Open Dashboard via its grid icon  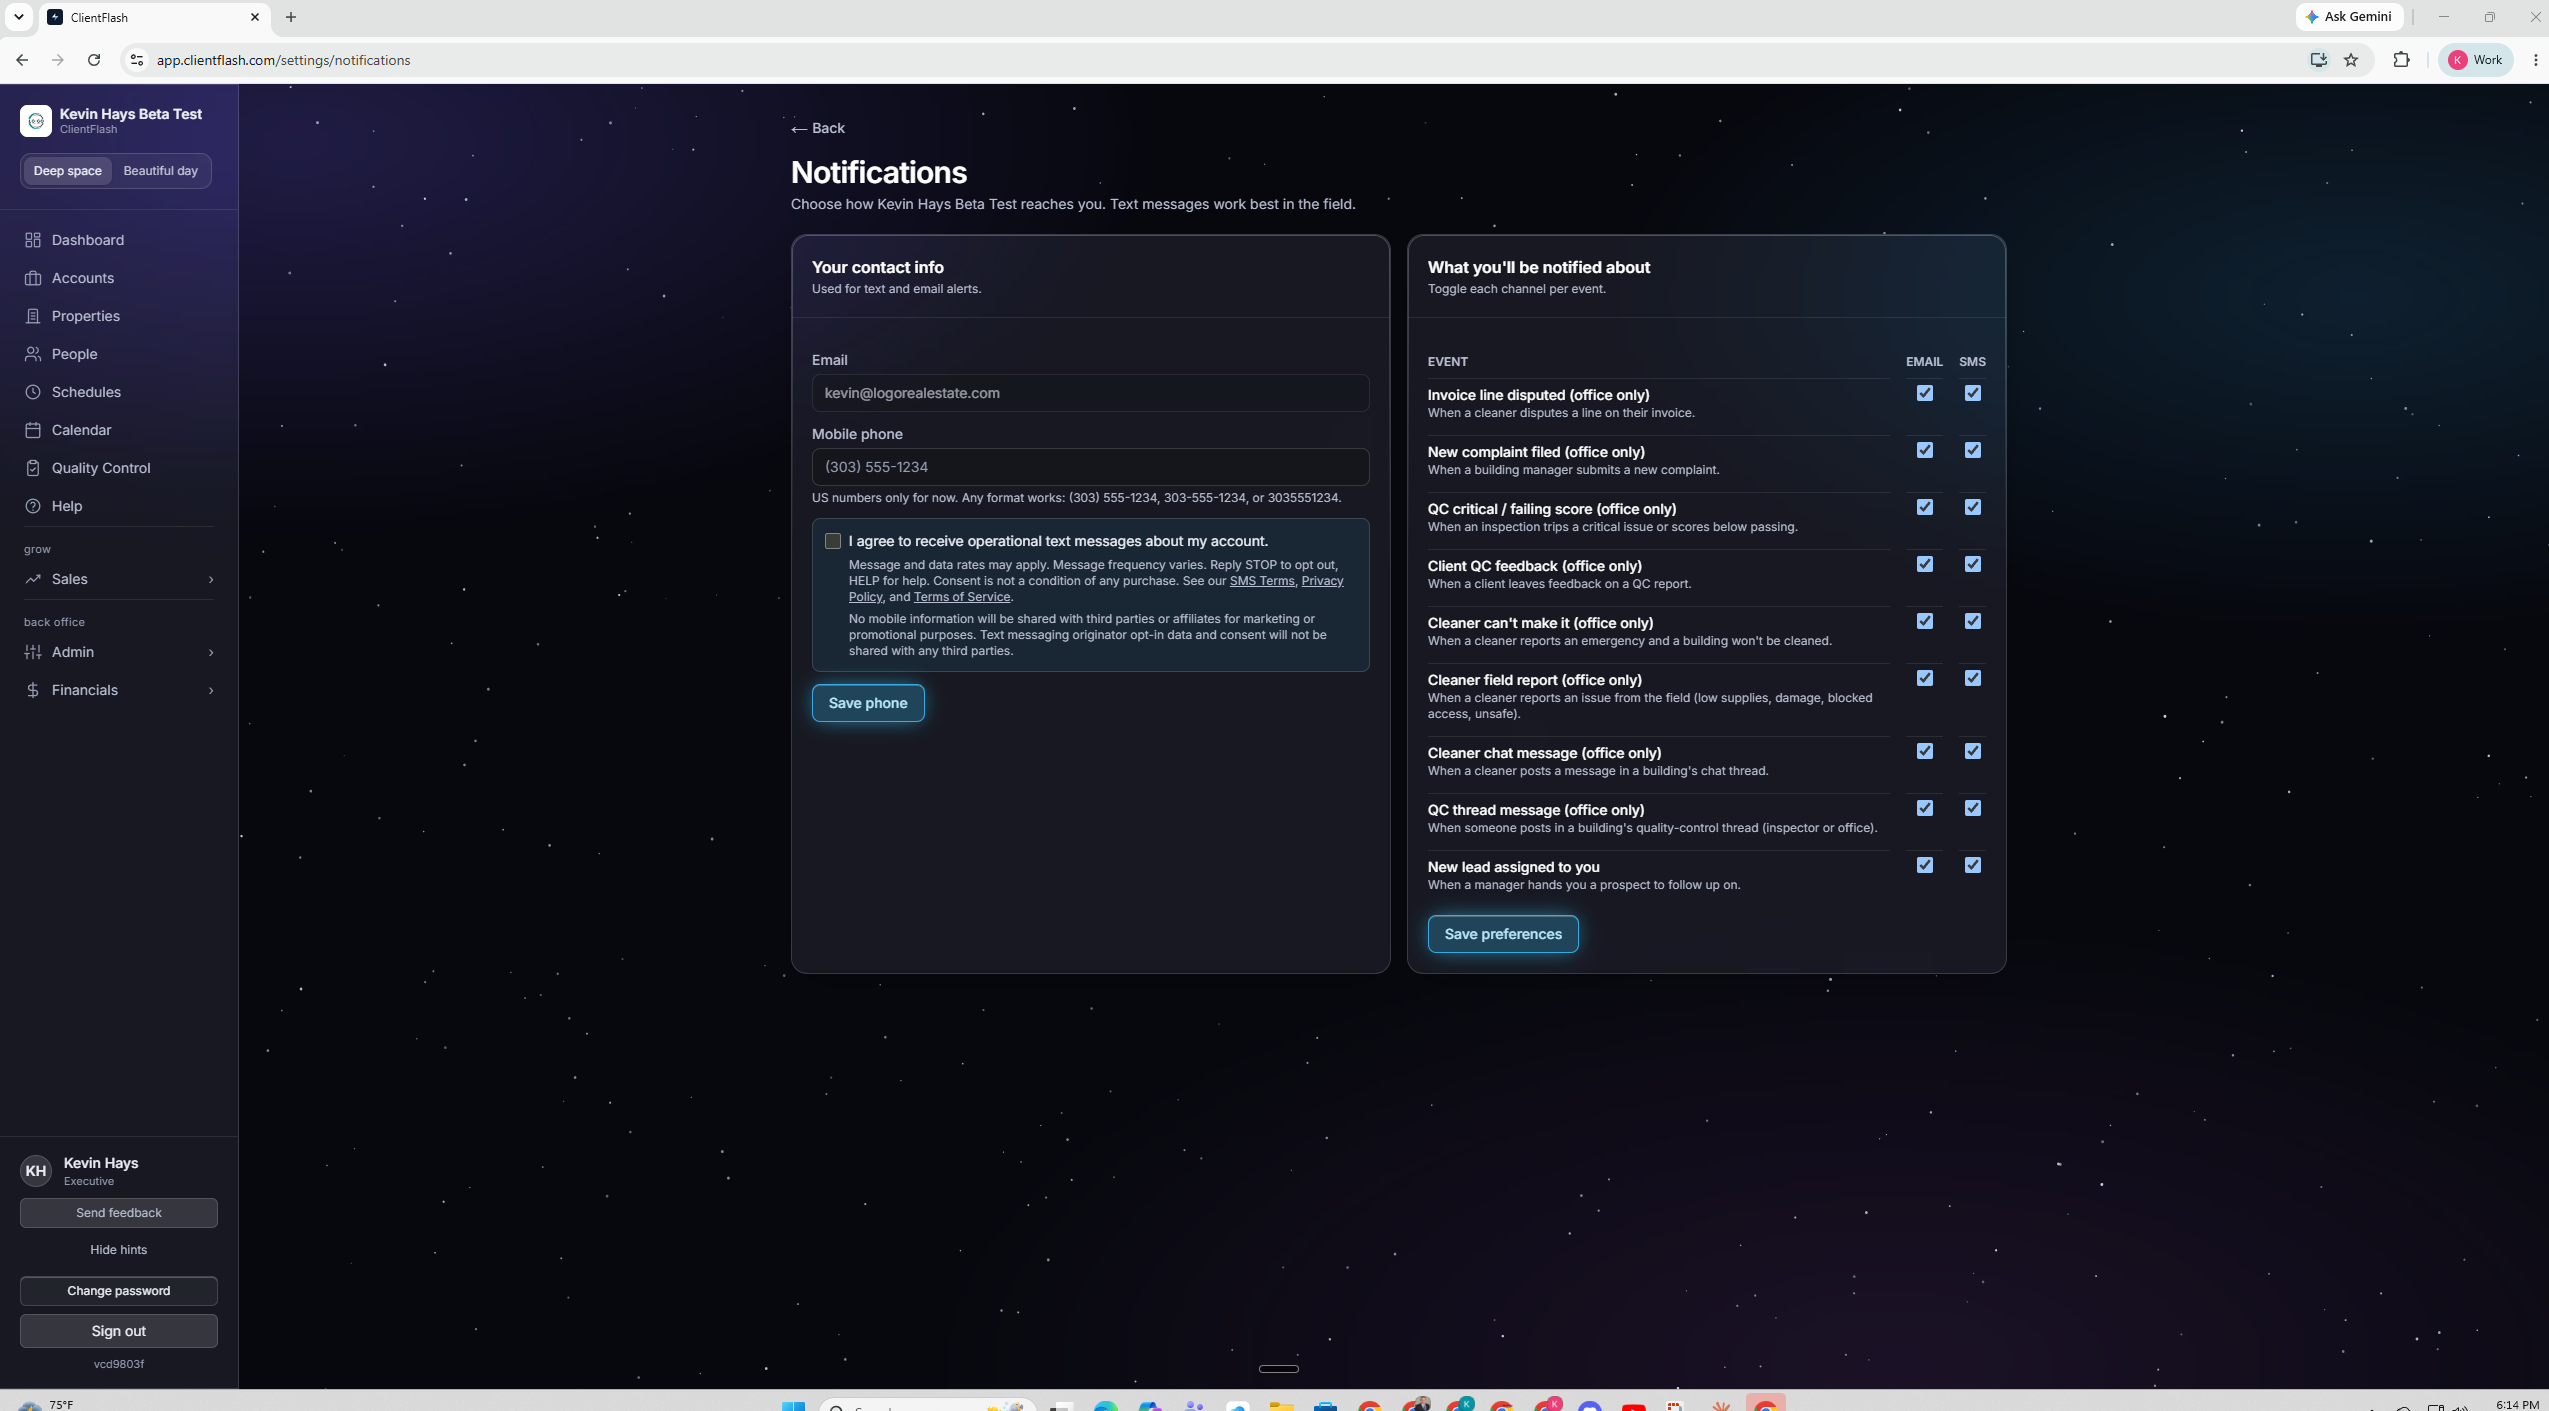(33, 240)
